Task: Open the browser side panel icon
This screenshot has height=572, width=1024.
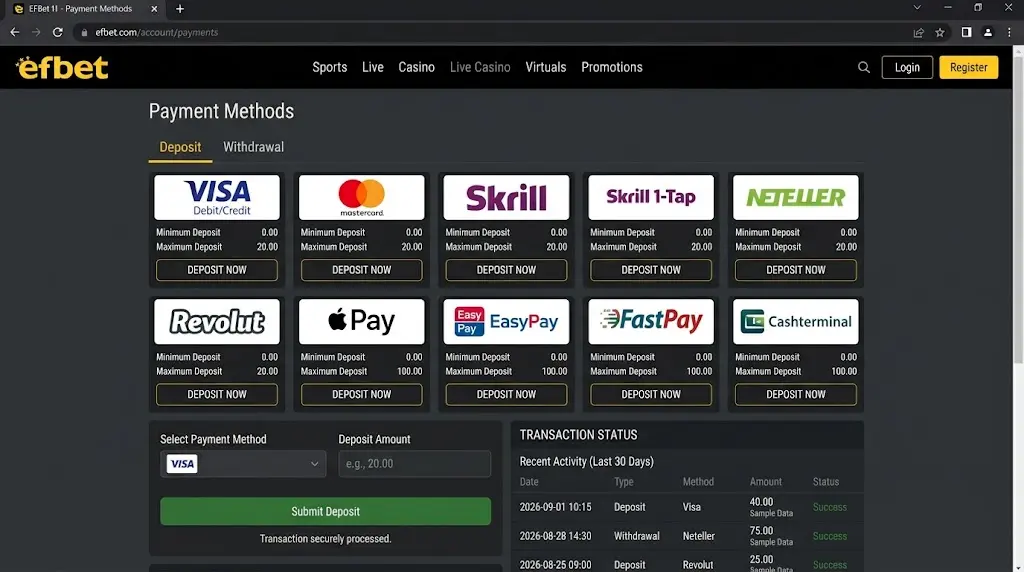Action: pyautogui.click(x=966, y=32)
